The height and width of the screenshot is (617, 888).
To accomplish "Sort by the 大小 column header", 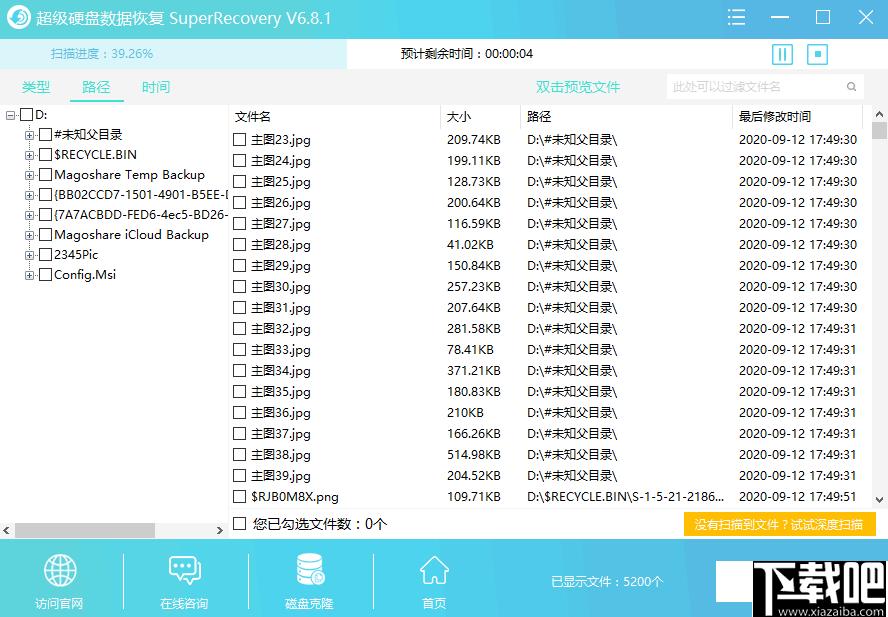I will [x=459, y=117].
